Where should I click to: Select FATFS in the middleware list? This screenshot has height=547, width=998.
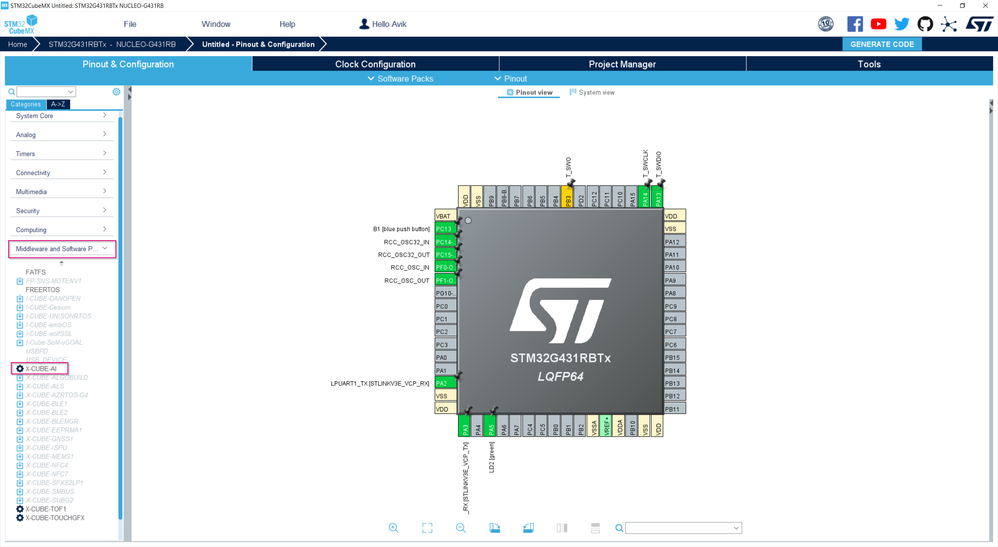coord(36,272)
